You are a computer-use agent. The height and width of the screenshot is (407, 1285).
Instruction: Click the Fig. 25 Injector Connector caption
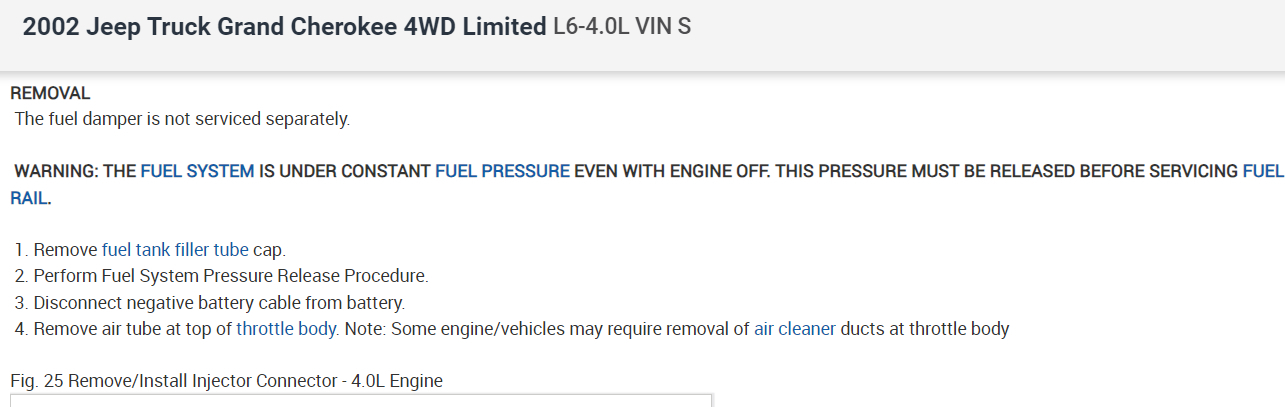click(226, 380)
